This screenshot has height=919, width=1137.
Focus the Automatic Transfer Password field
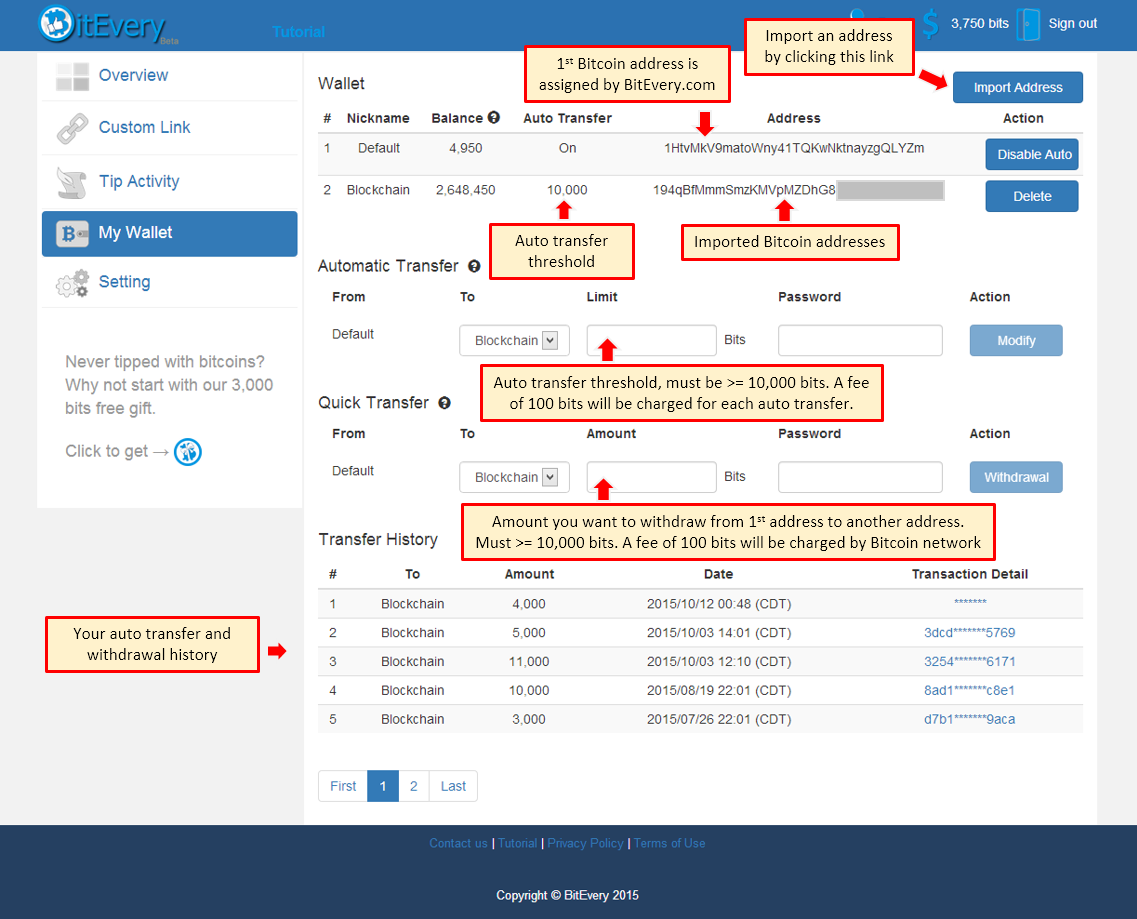pos(860,340)
